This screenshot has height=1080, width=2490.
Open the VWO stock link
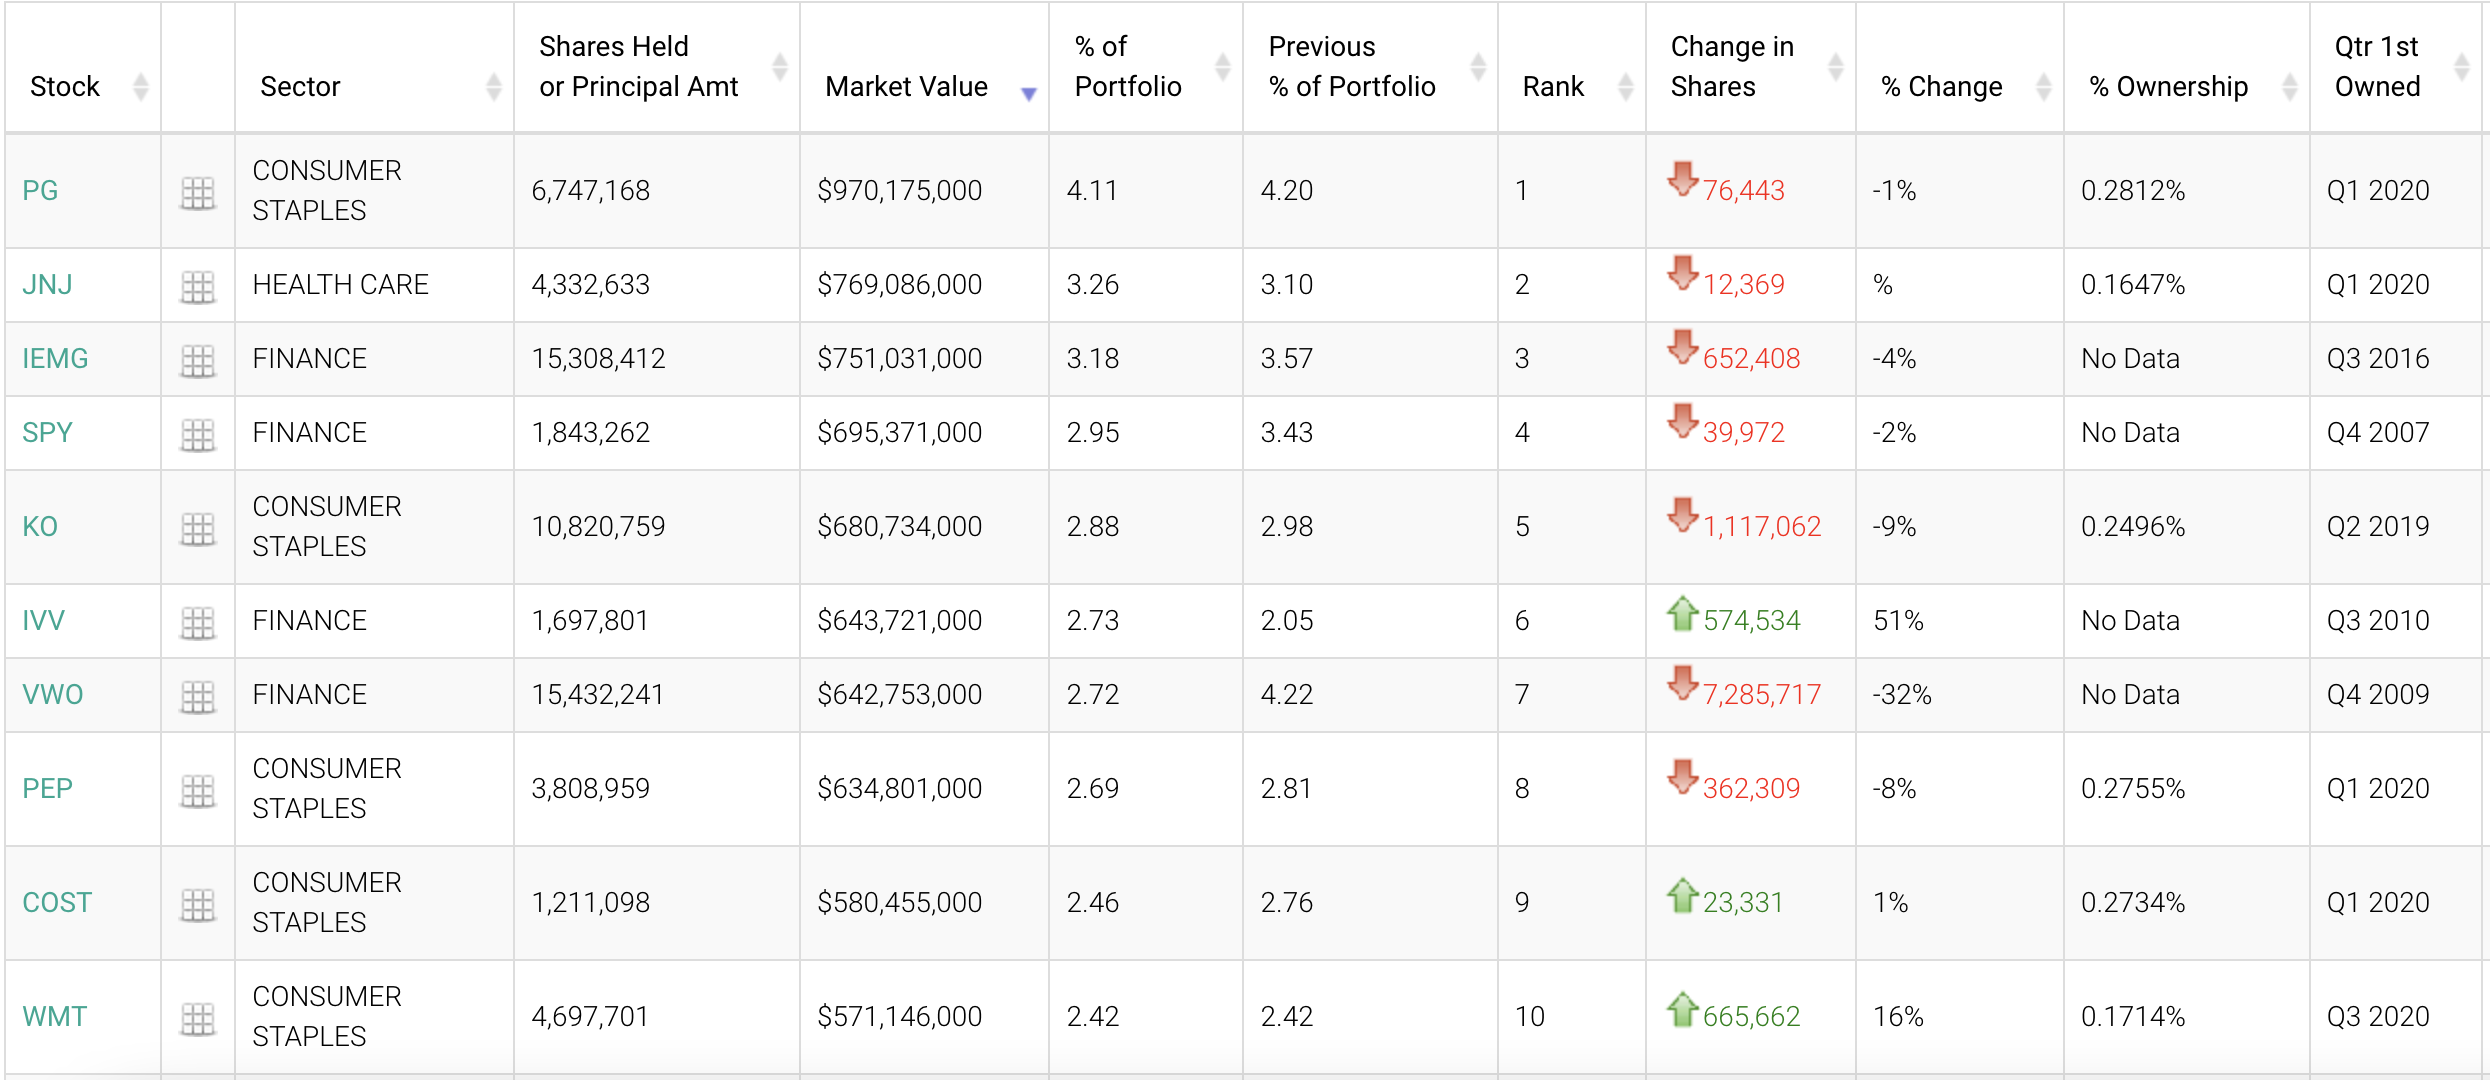(52, 694)
